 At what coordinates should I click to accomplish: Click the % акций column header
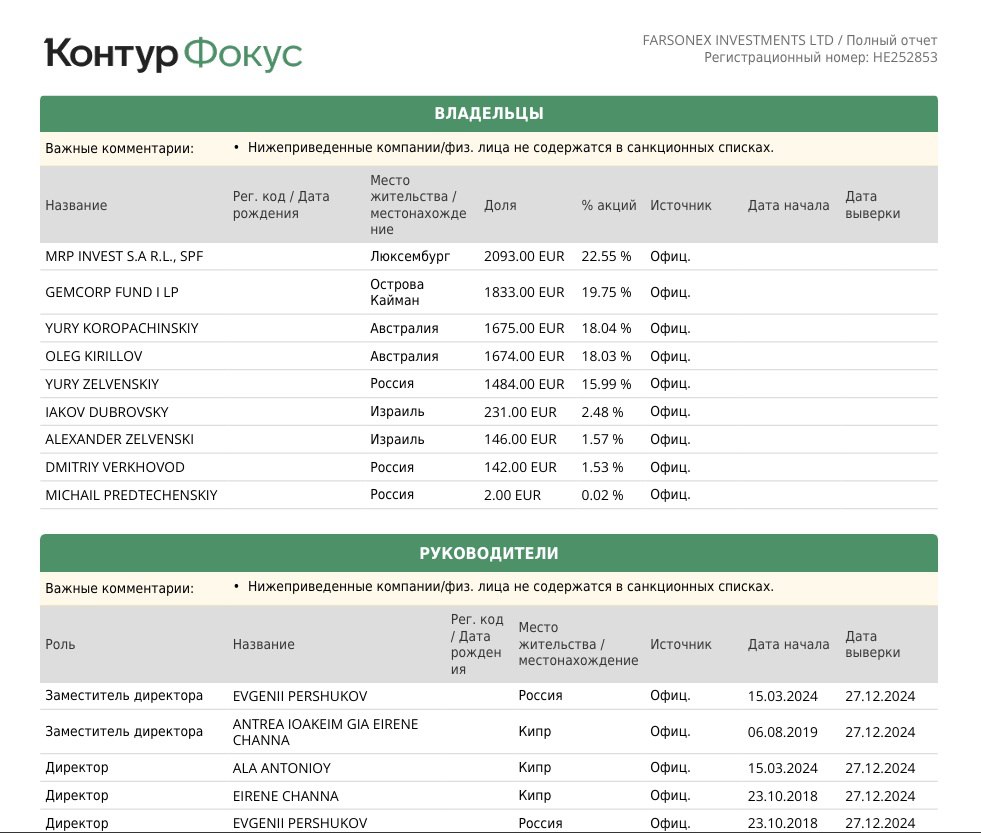(x=609, y=205)
